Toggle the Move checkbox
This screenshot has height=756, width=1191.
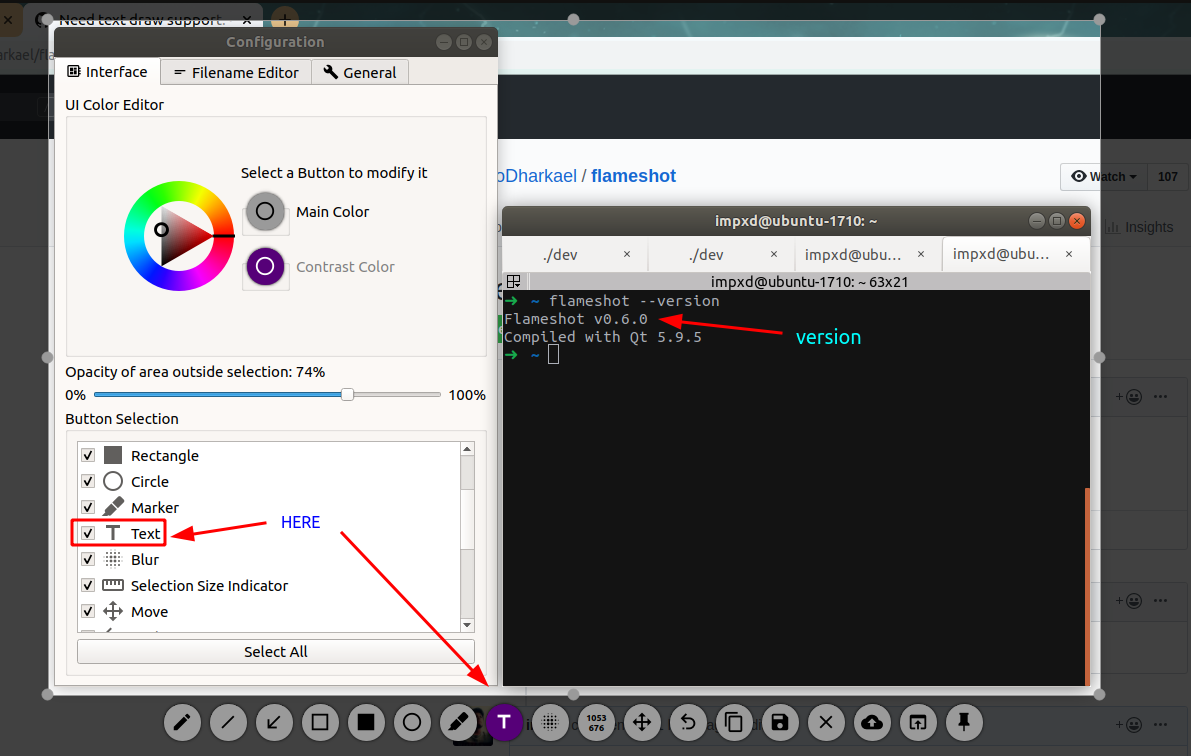pos(88,611)
